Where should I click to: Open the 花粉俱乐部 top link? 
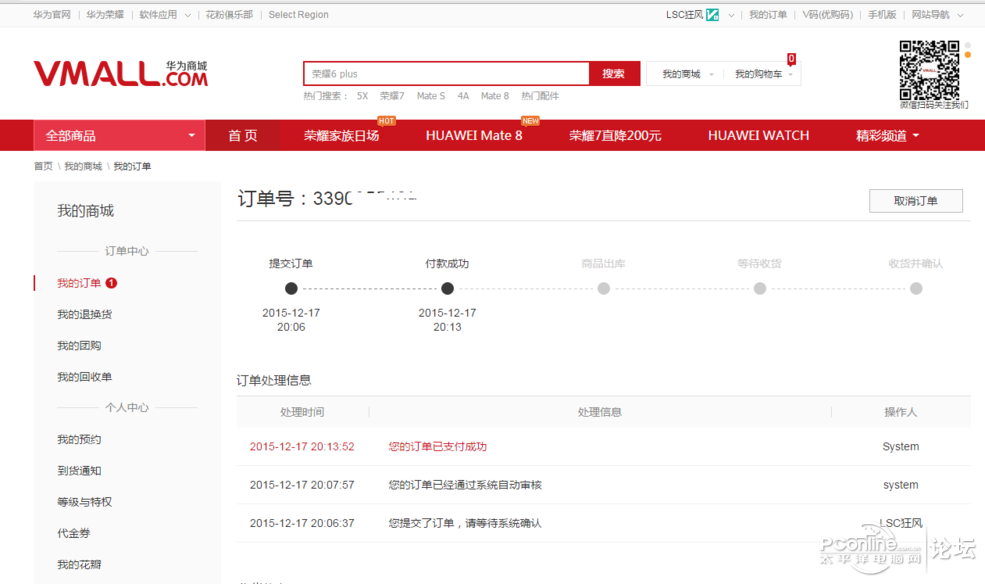pyautogui.click(x=229, y=15)
